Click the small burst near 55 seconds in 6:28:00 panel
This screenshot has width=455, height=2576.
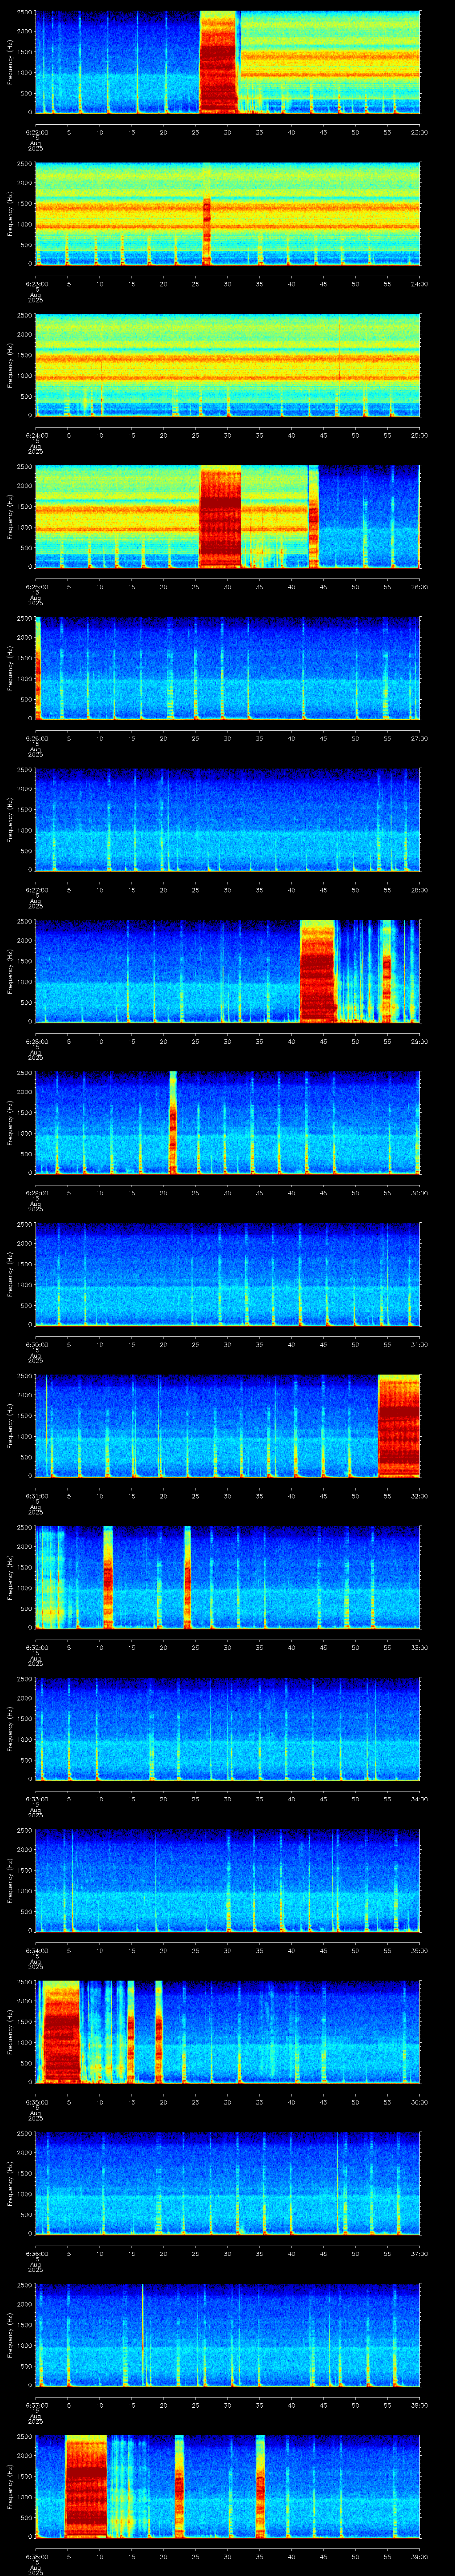(x=387, y=988)
